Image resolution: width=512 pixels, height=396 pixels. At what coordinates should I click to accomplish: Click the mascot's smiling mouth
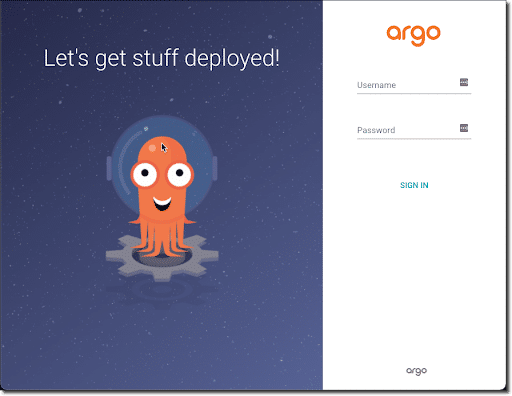162,203
